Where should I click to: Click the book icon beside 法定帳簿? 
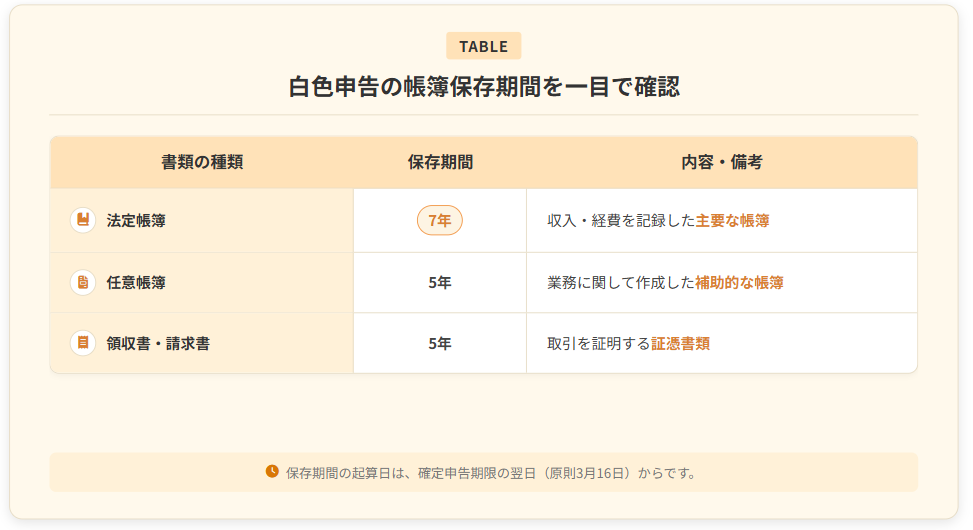(83, 220)
